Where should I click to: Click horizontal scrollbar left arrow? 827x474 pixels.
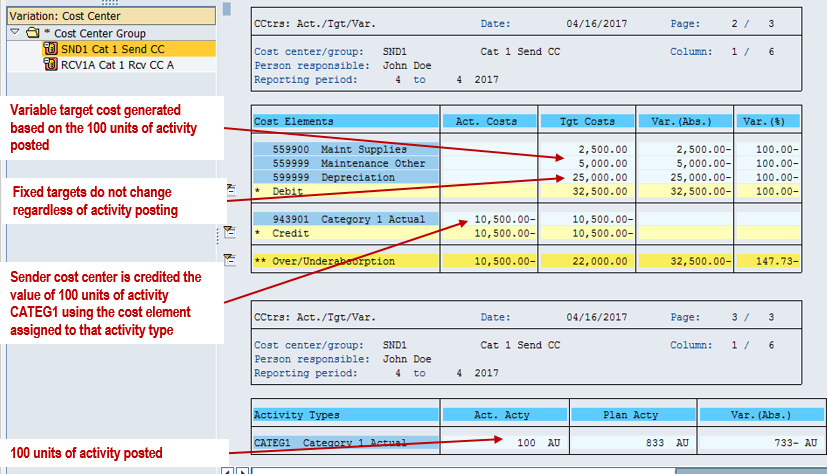pos(226,469)
